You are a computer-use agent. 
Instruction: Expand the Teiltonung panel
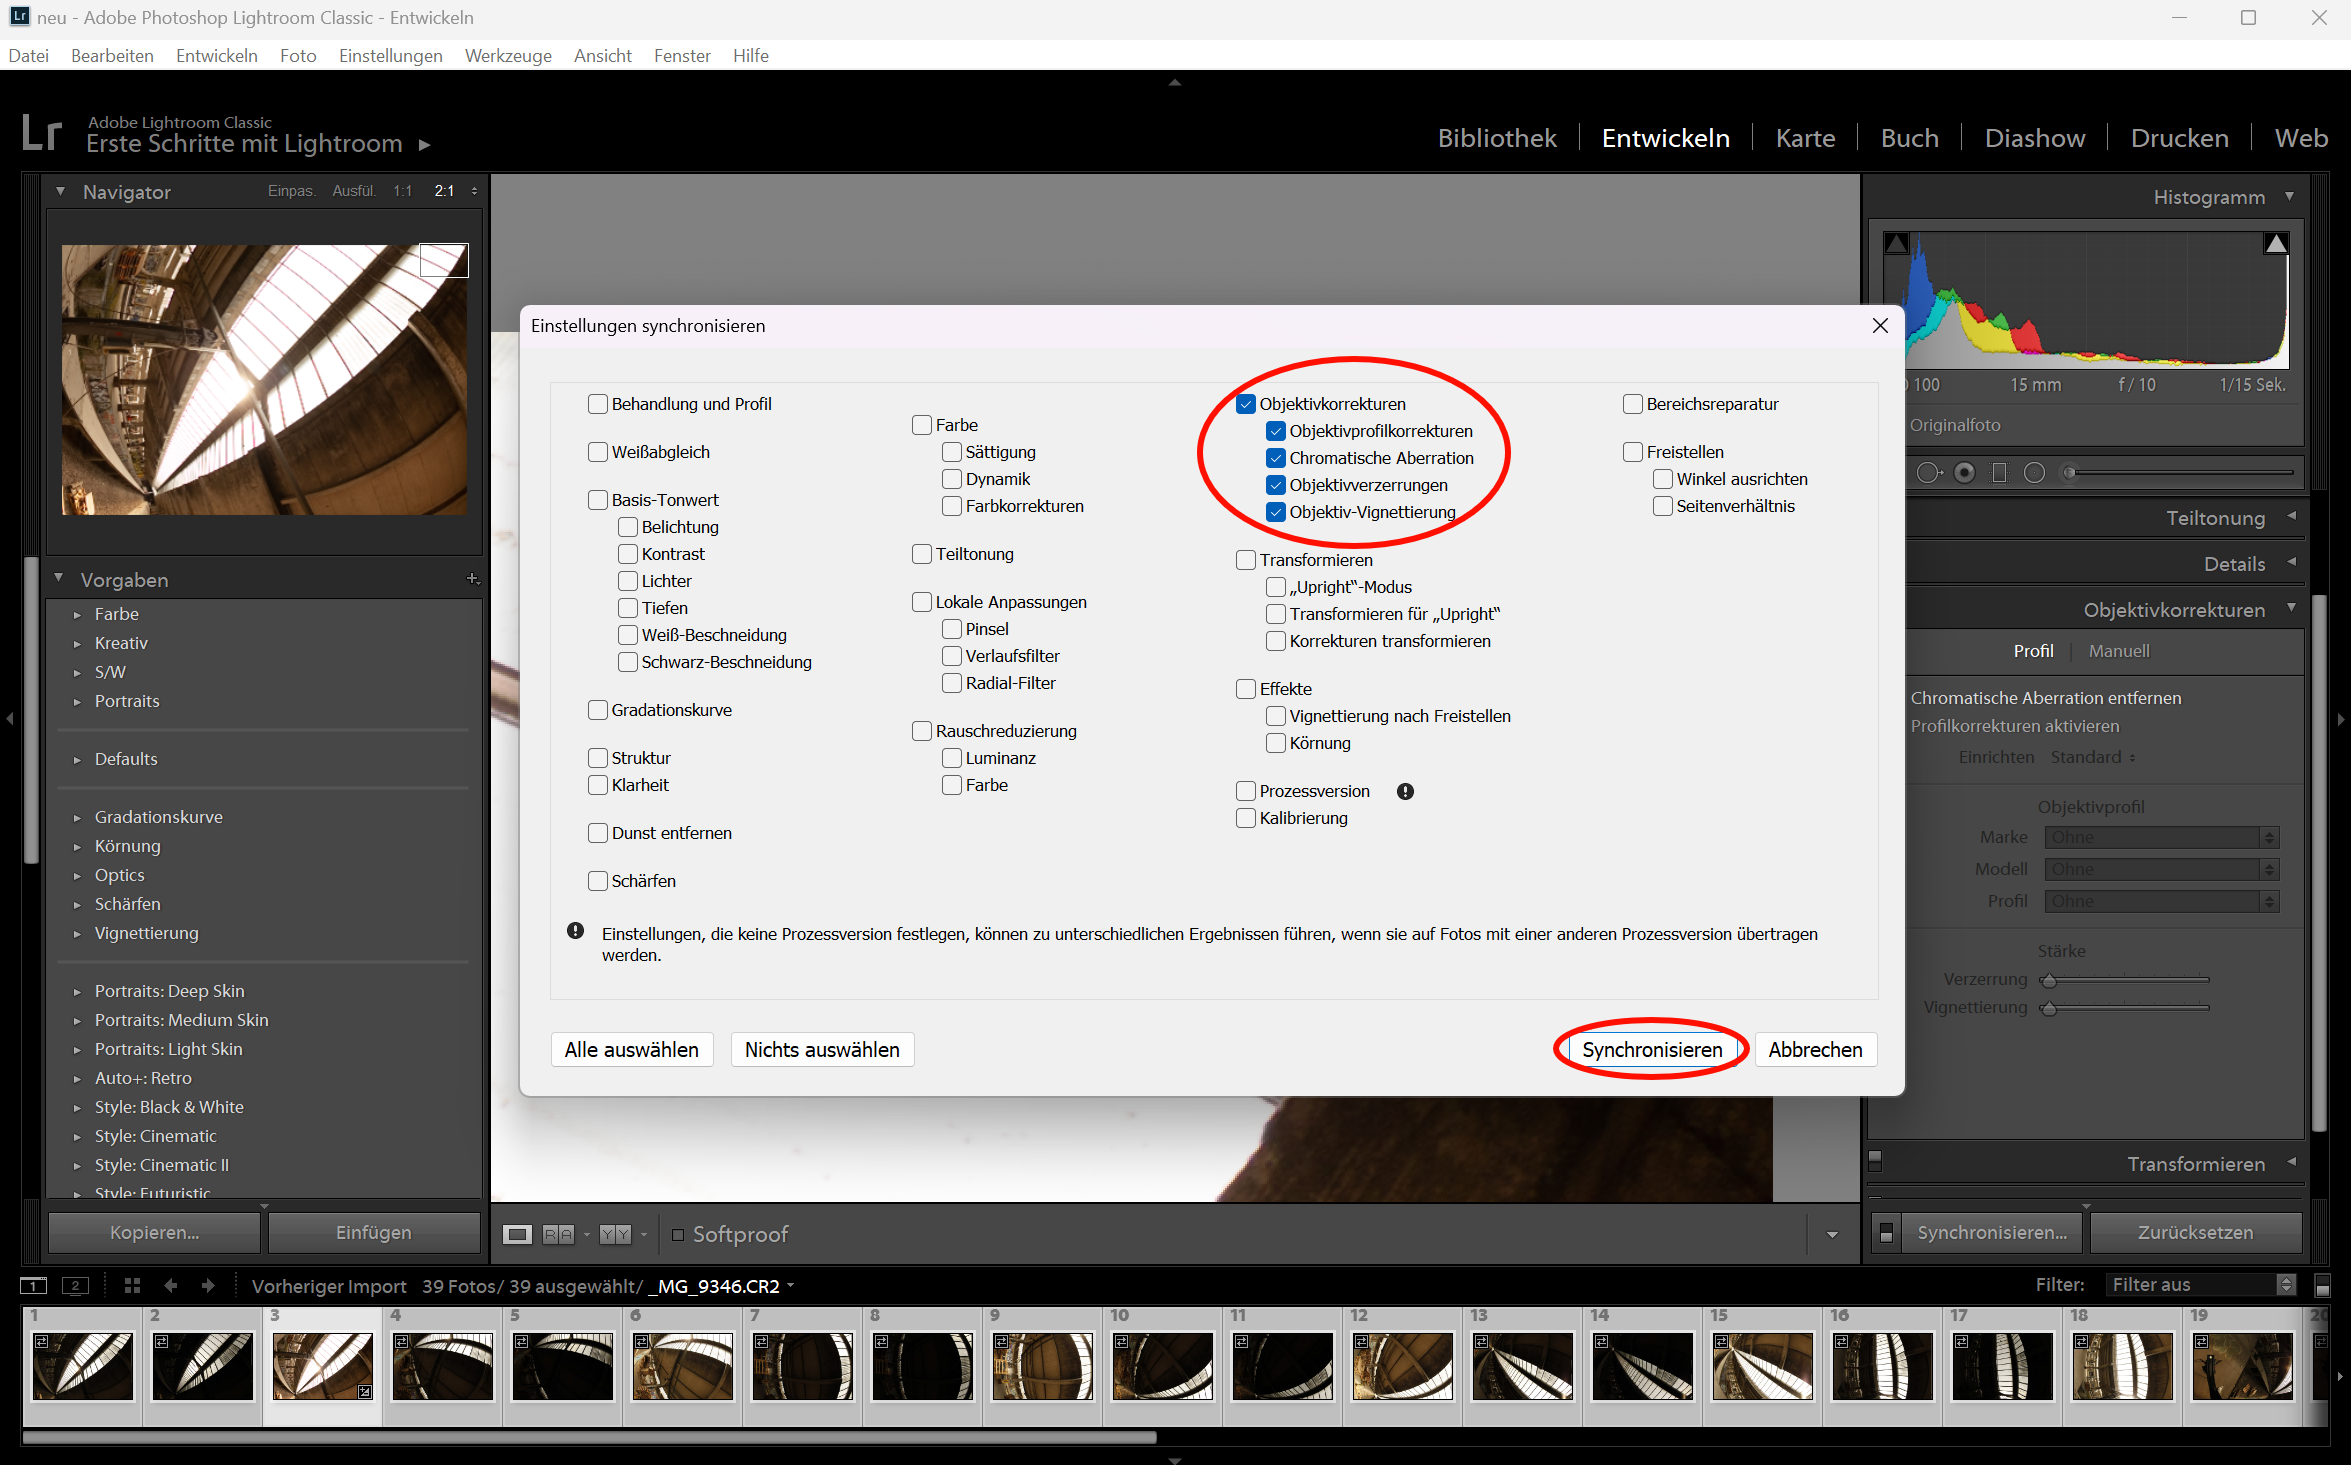[2291, 517]
